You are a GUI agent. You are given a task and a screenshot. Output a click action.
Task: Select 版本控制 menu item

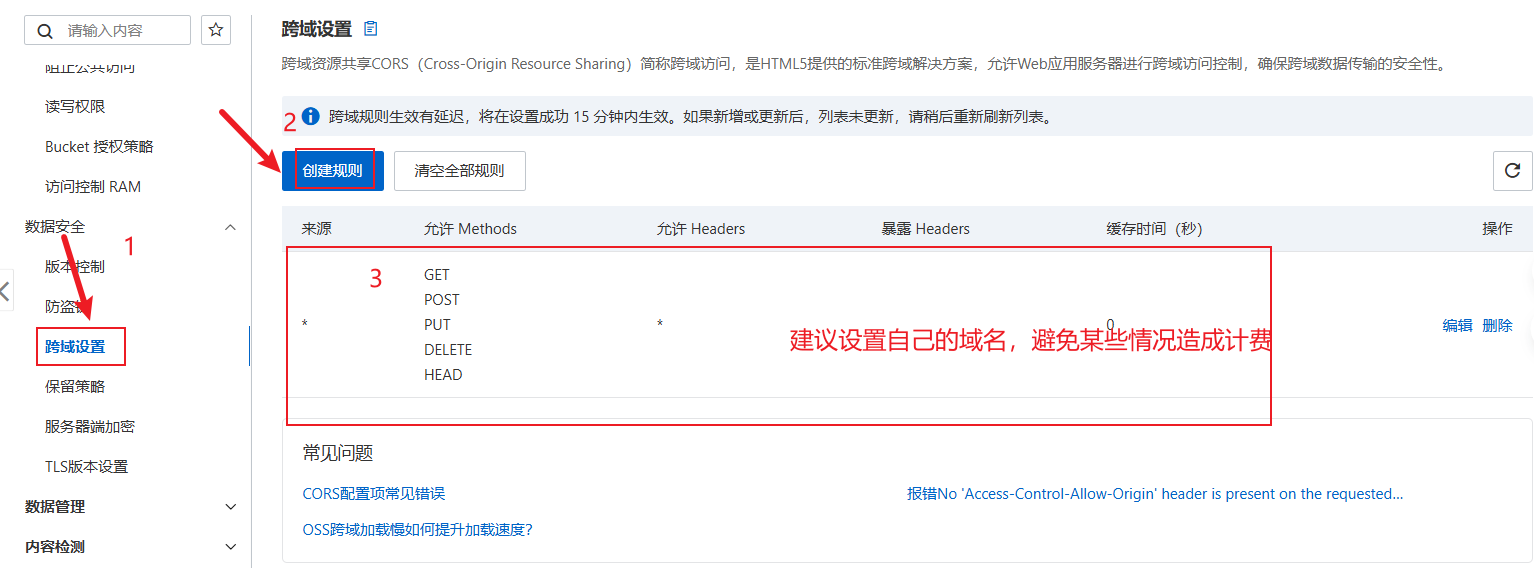(75, 267)
